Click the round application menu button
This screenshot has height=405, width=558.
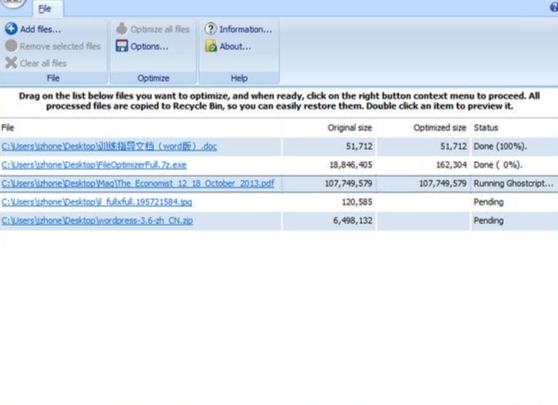point(14,3)
